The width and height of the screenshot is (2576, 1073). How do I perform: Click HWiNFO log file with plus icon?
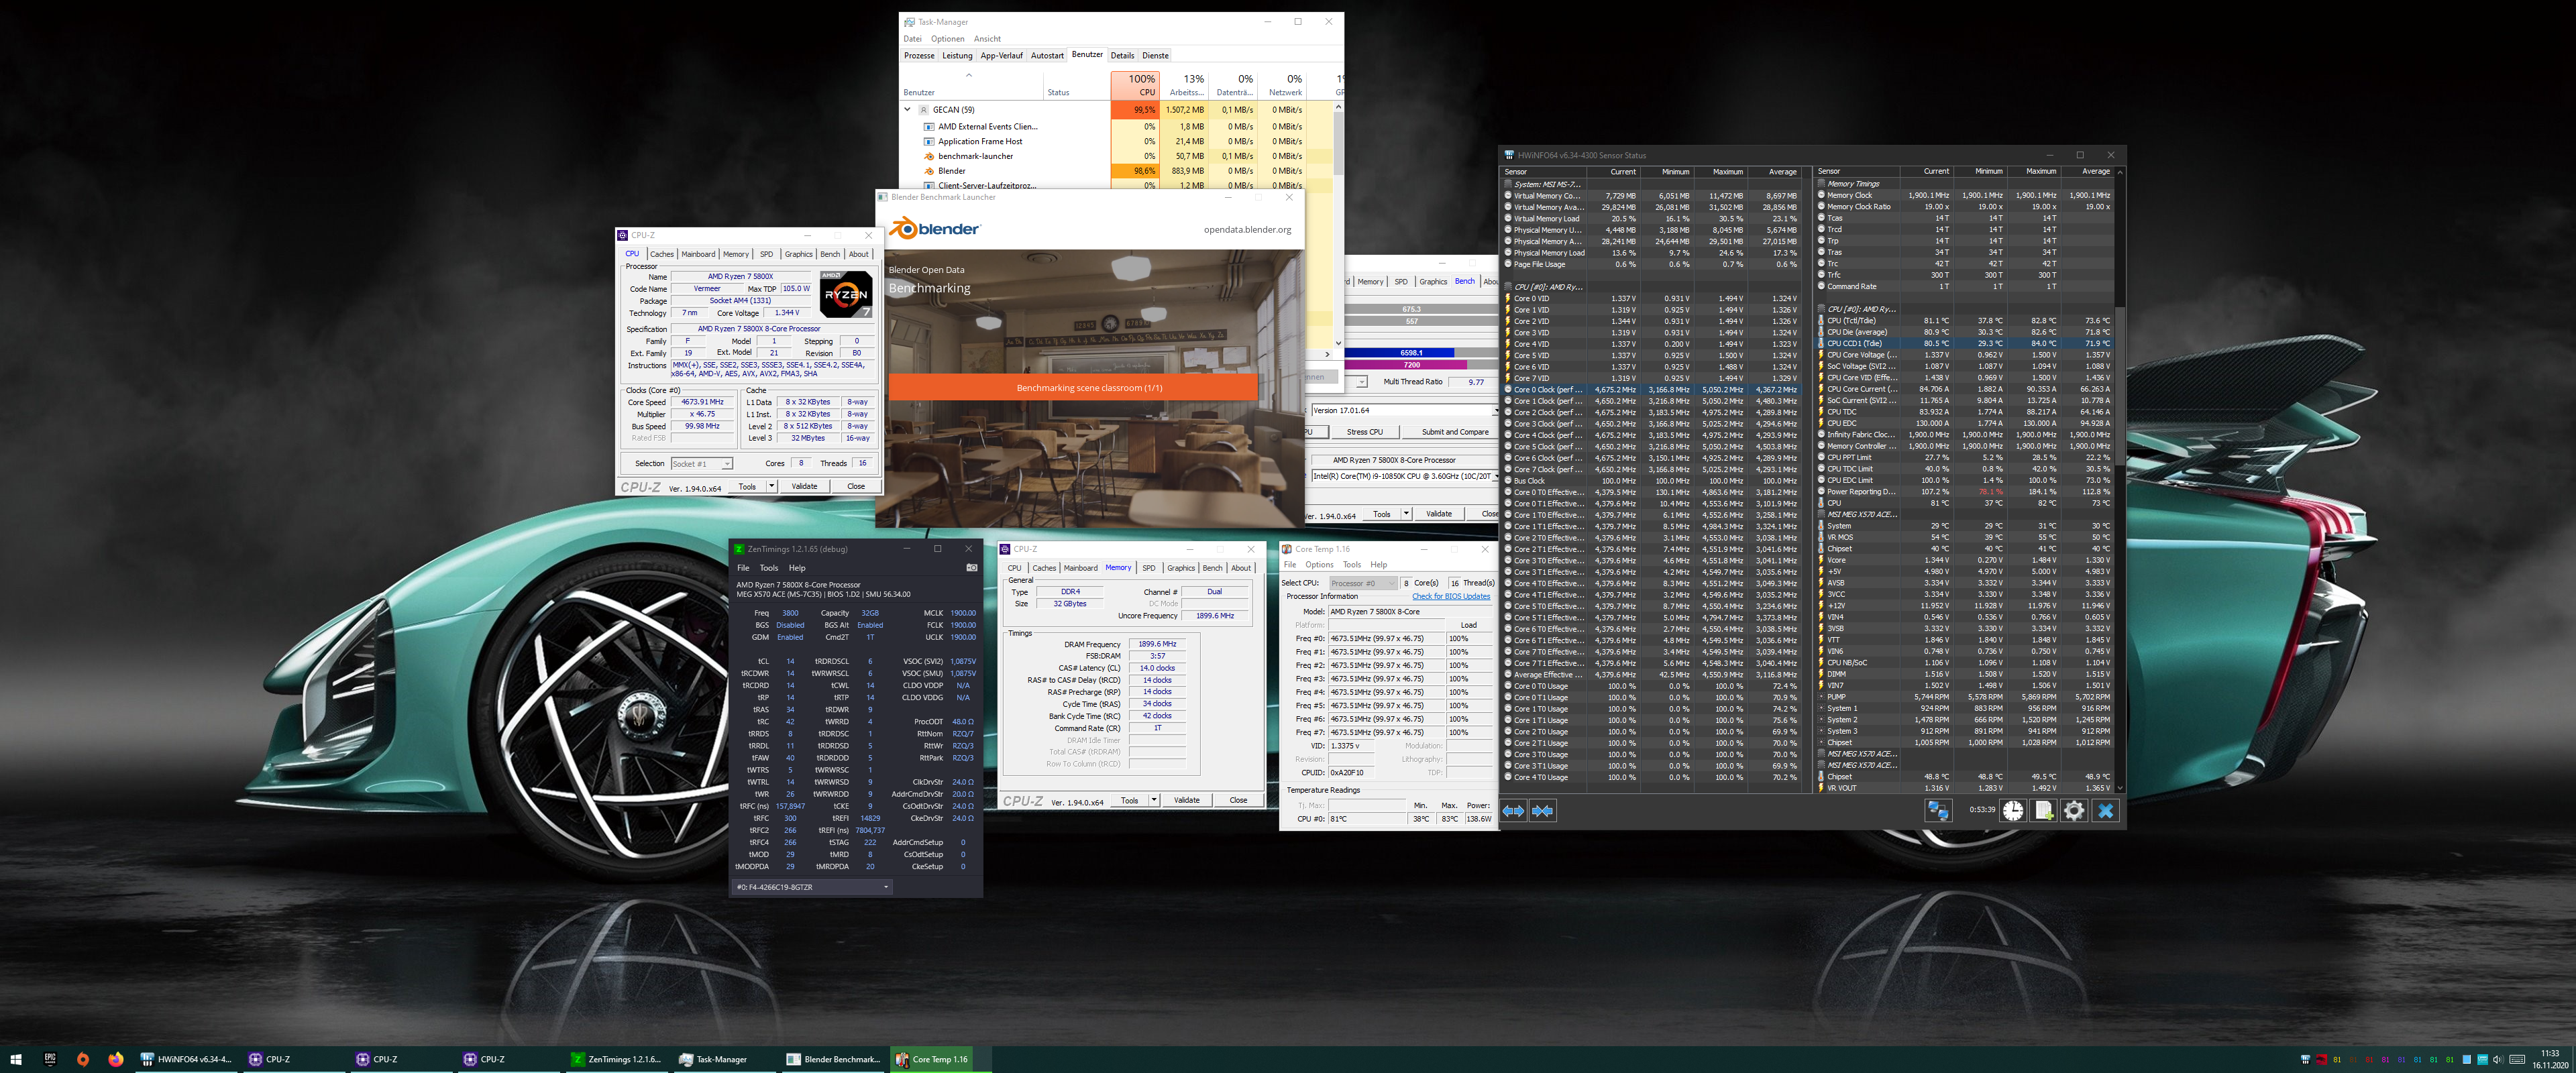point(2044,811)
